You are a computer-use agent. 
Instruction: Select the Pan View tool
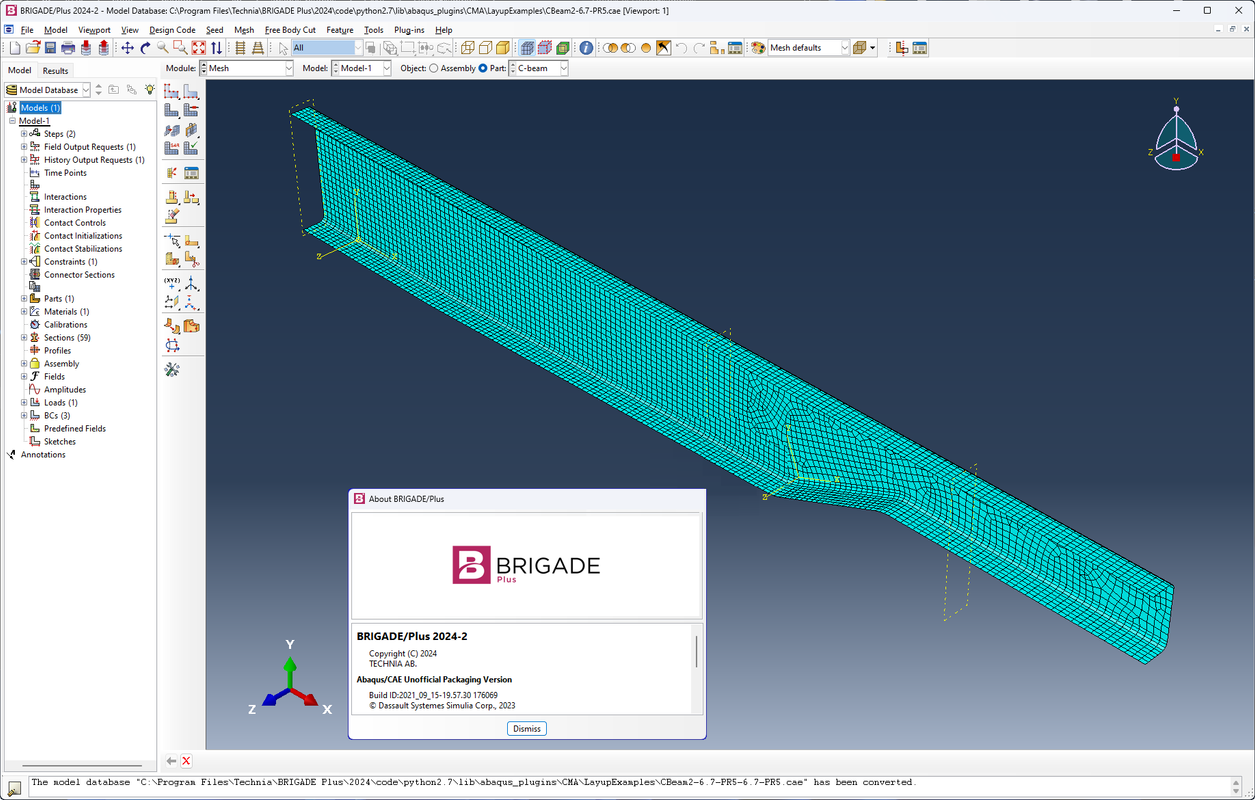coord(127,47)
